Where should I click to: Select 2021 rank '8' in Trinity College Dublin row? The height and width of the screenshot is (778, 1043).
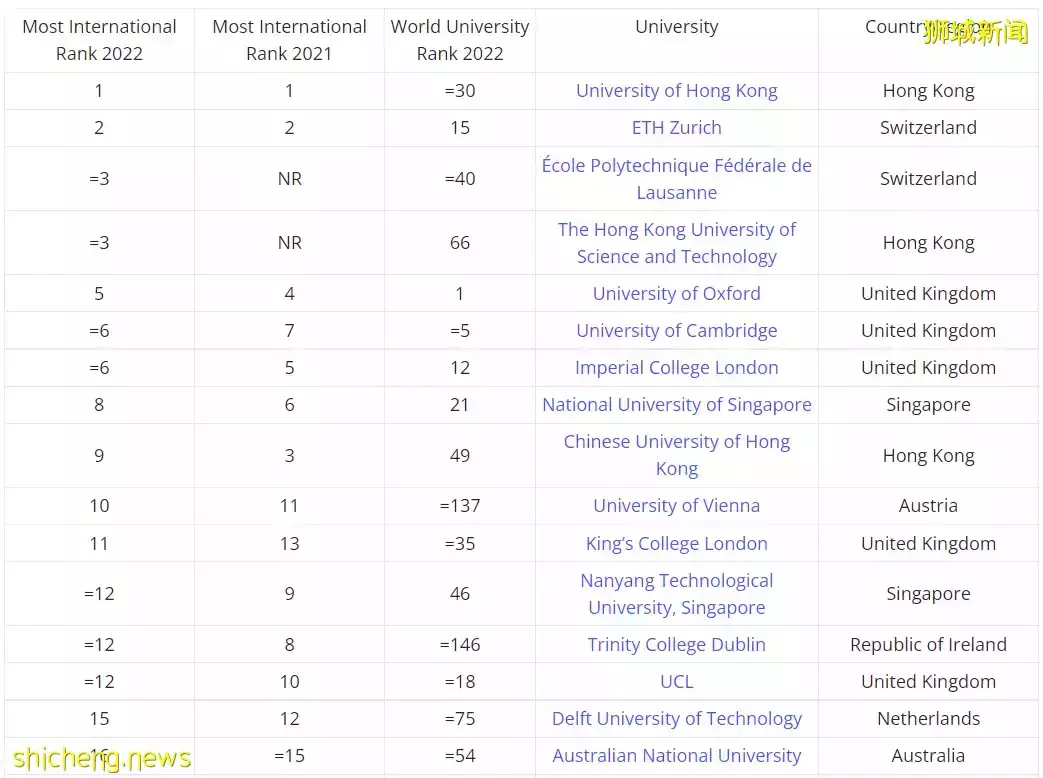[x=289, y=644]
